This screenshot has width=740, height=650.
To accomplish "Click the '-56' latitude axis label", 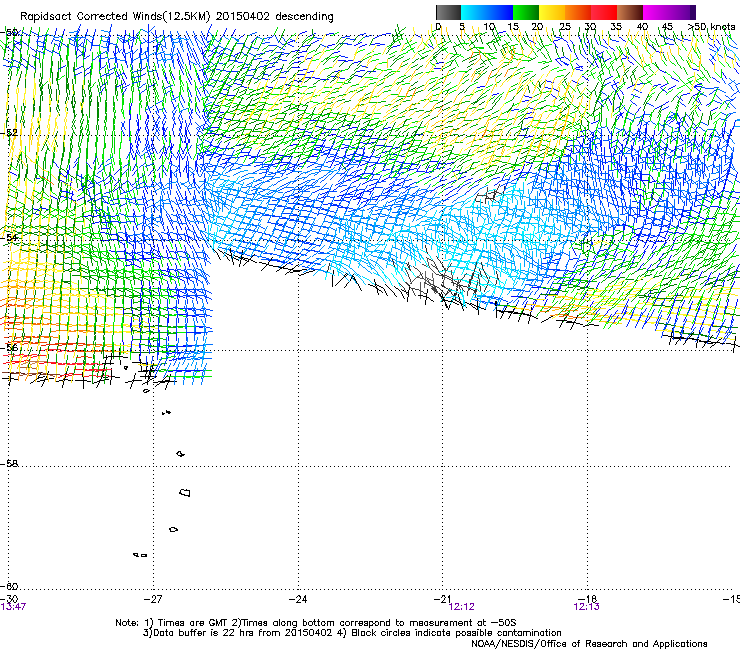I will (9, 347).
